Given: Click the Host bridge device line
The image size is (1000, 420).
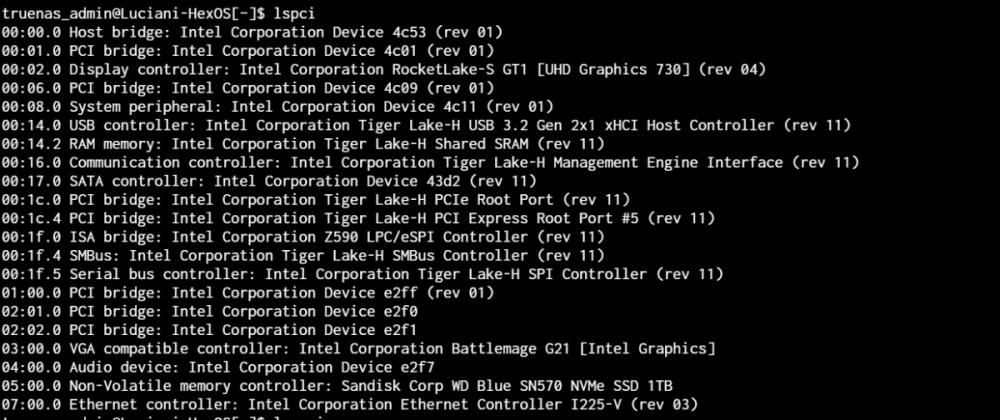Looking at the screenshot, I should (248, 32).
